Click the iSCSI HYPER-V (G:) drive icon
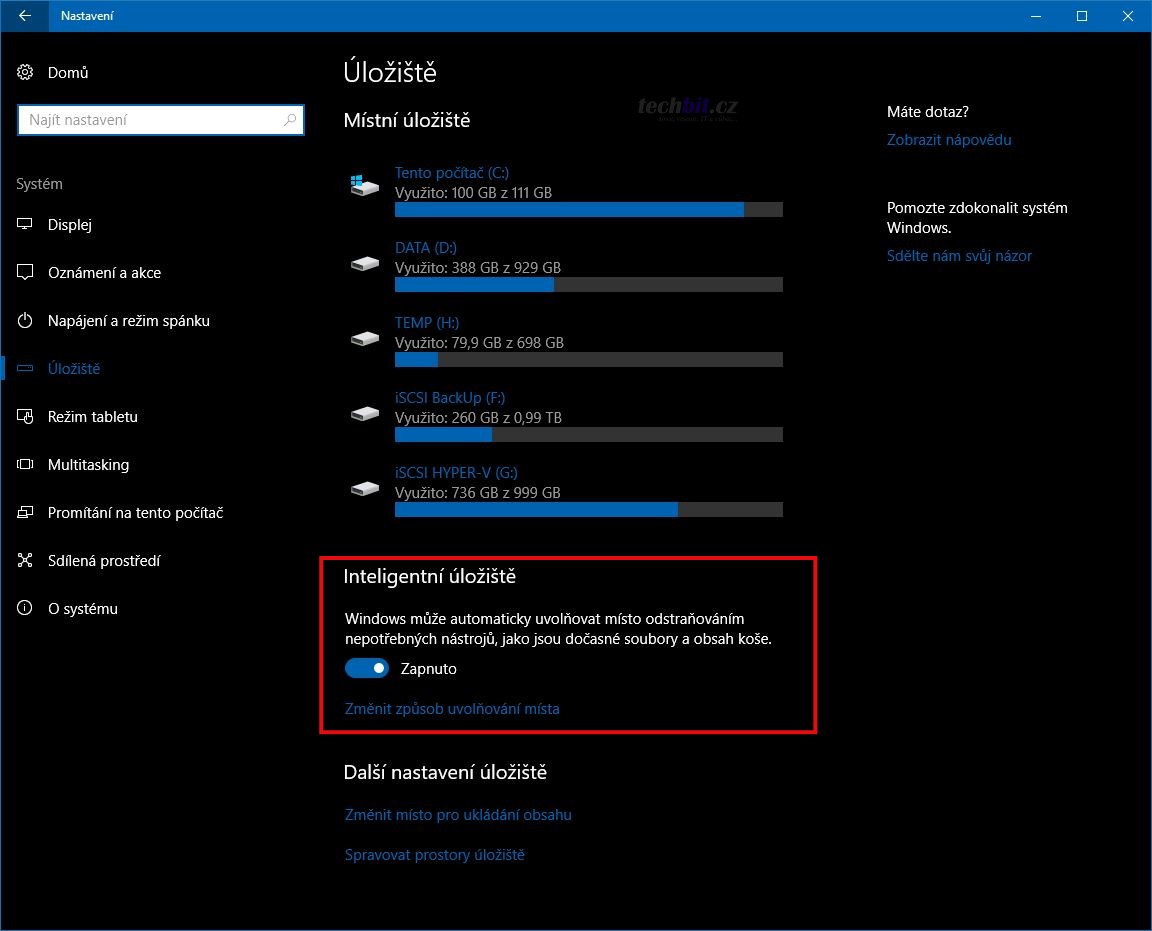The image size is (1152, 931). pos(364,489)
